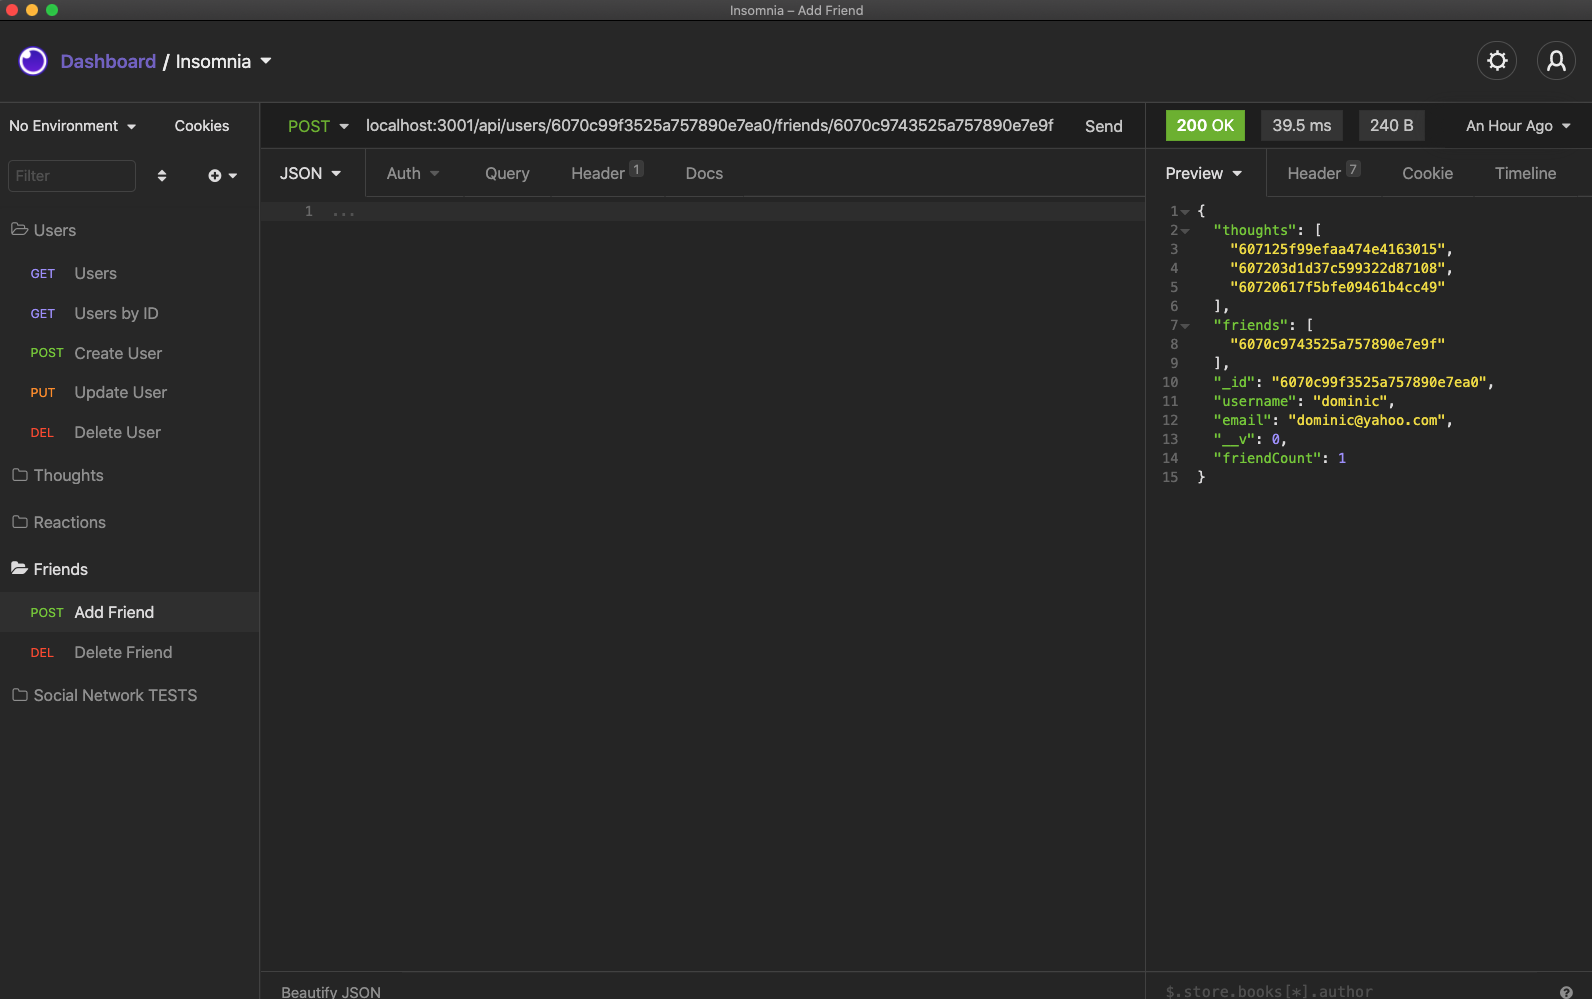Click the "username" key in response
The height and width of the screenshot is (999, 1592).
(1254, 402)
